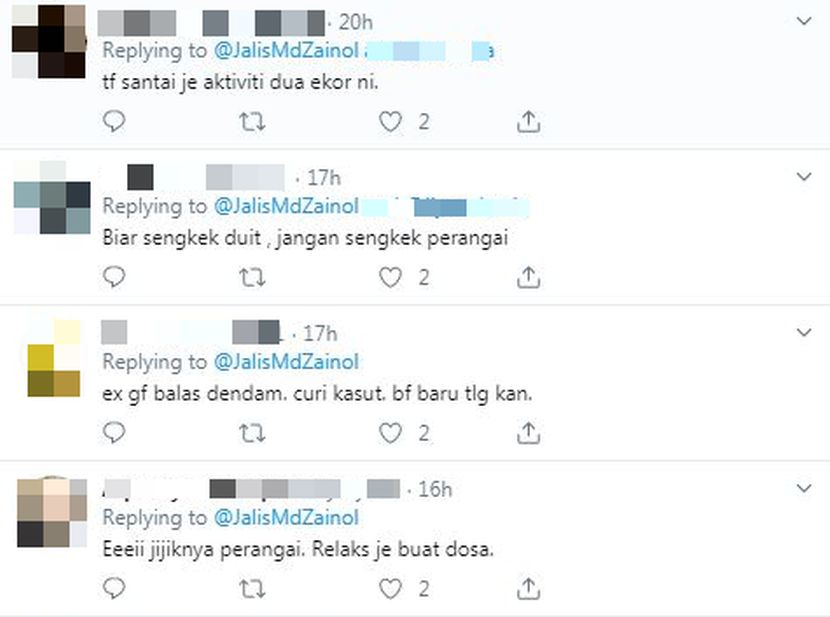Like the 'ex gf balas dendam' tweet
Screen dimensions: 830x617
pyautogui.click(x=390, y=433)
